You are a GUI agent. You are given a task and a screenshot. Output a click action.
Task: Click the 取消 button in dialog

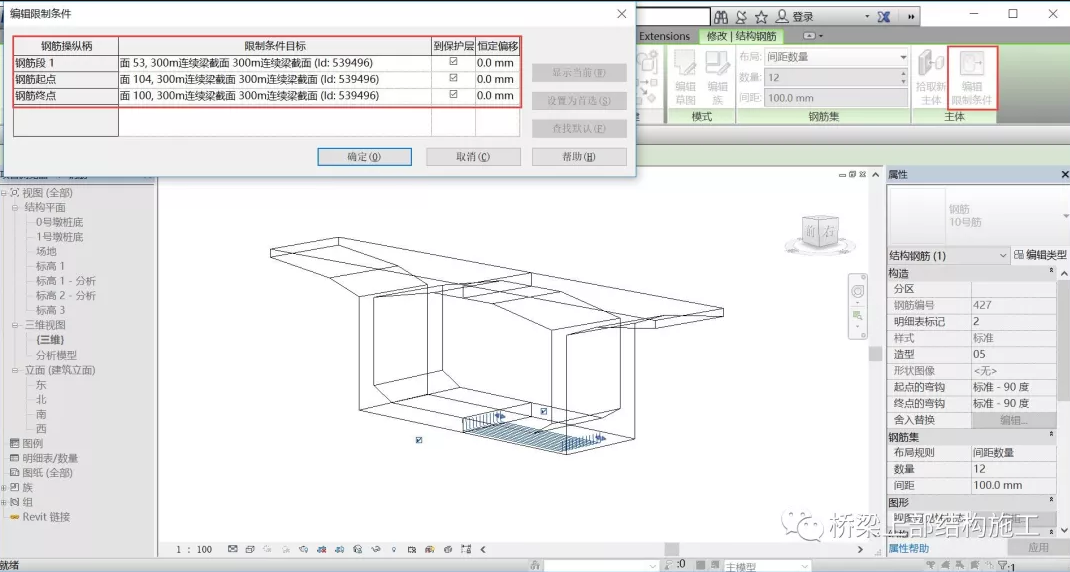tap(473, 156)
